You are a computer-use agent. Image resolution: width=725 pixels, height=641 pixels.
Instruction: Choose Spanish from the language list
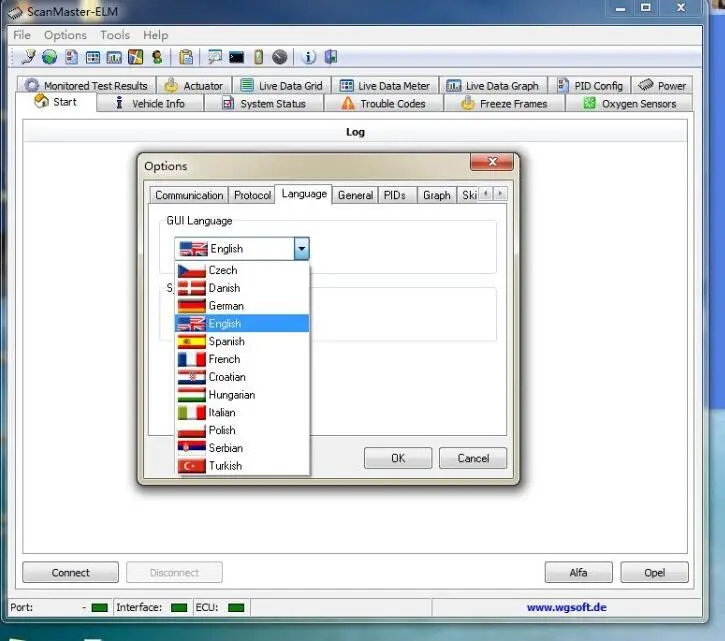pos(242,341)
